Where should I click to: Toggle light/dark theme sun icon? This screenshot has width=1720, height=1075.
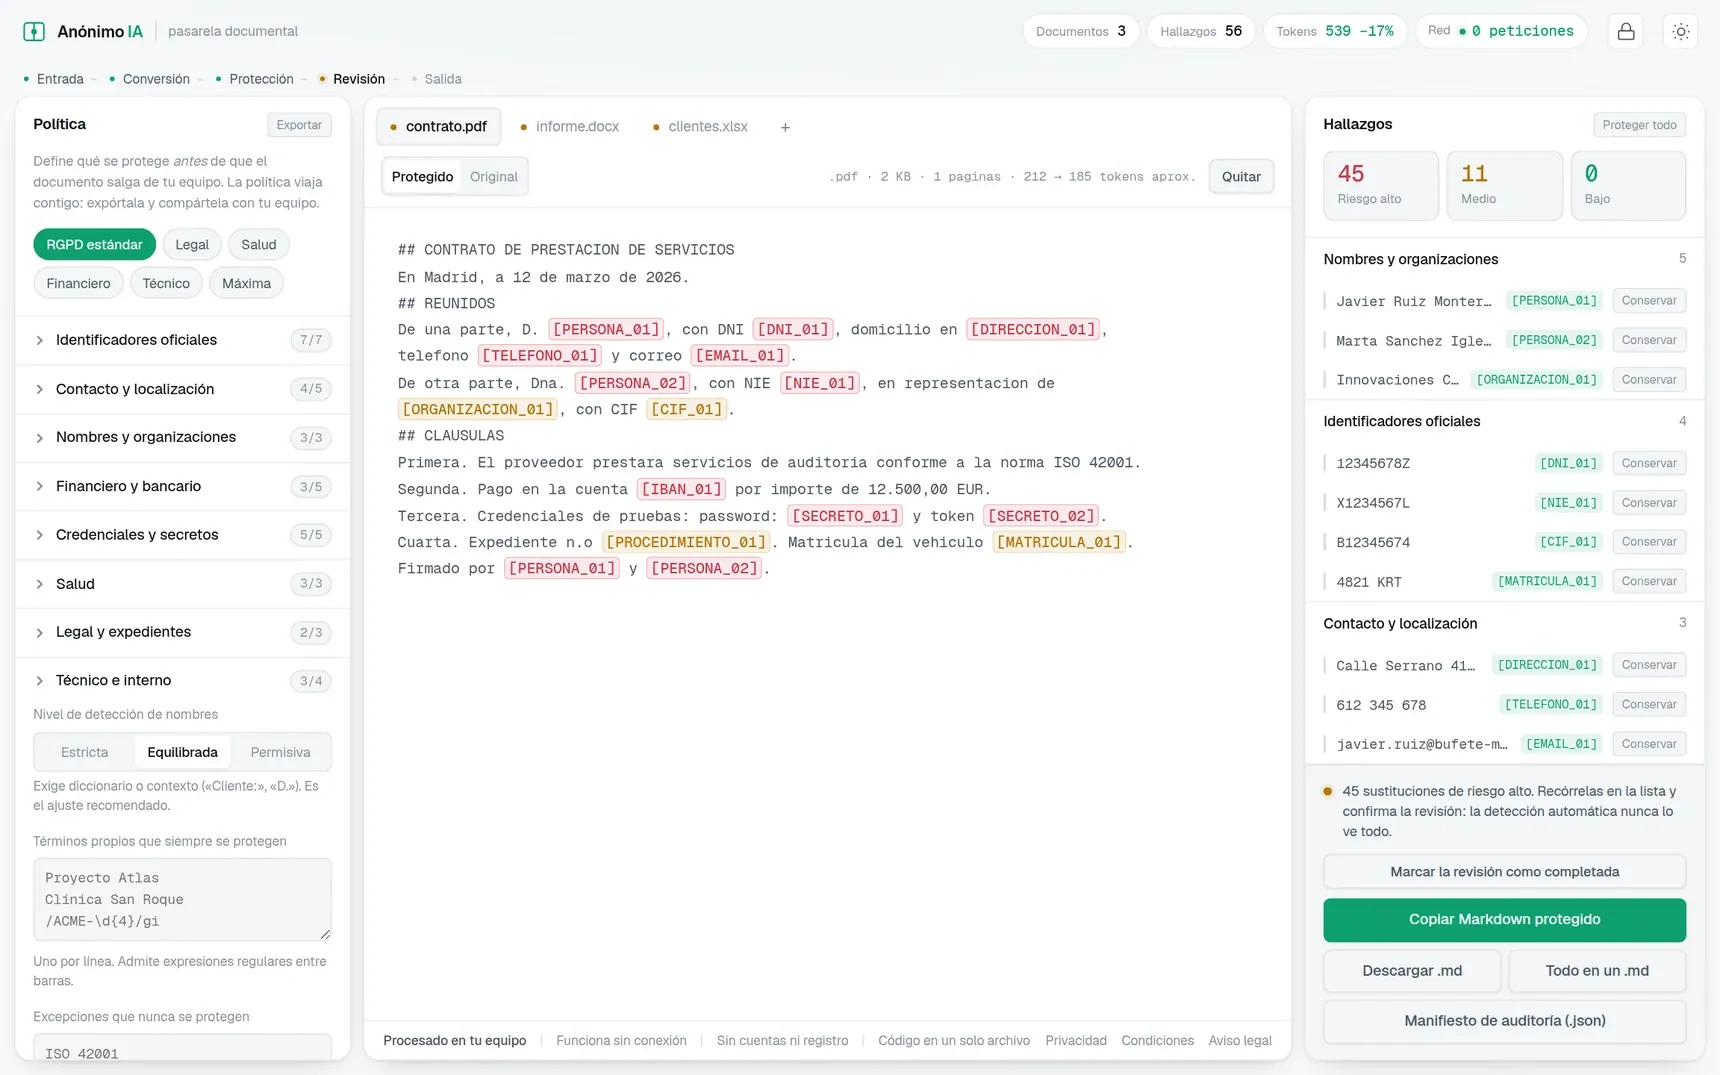[1681, 31]
